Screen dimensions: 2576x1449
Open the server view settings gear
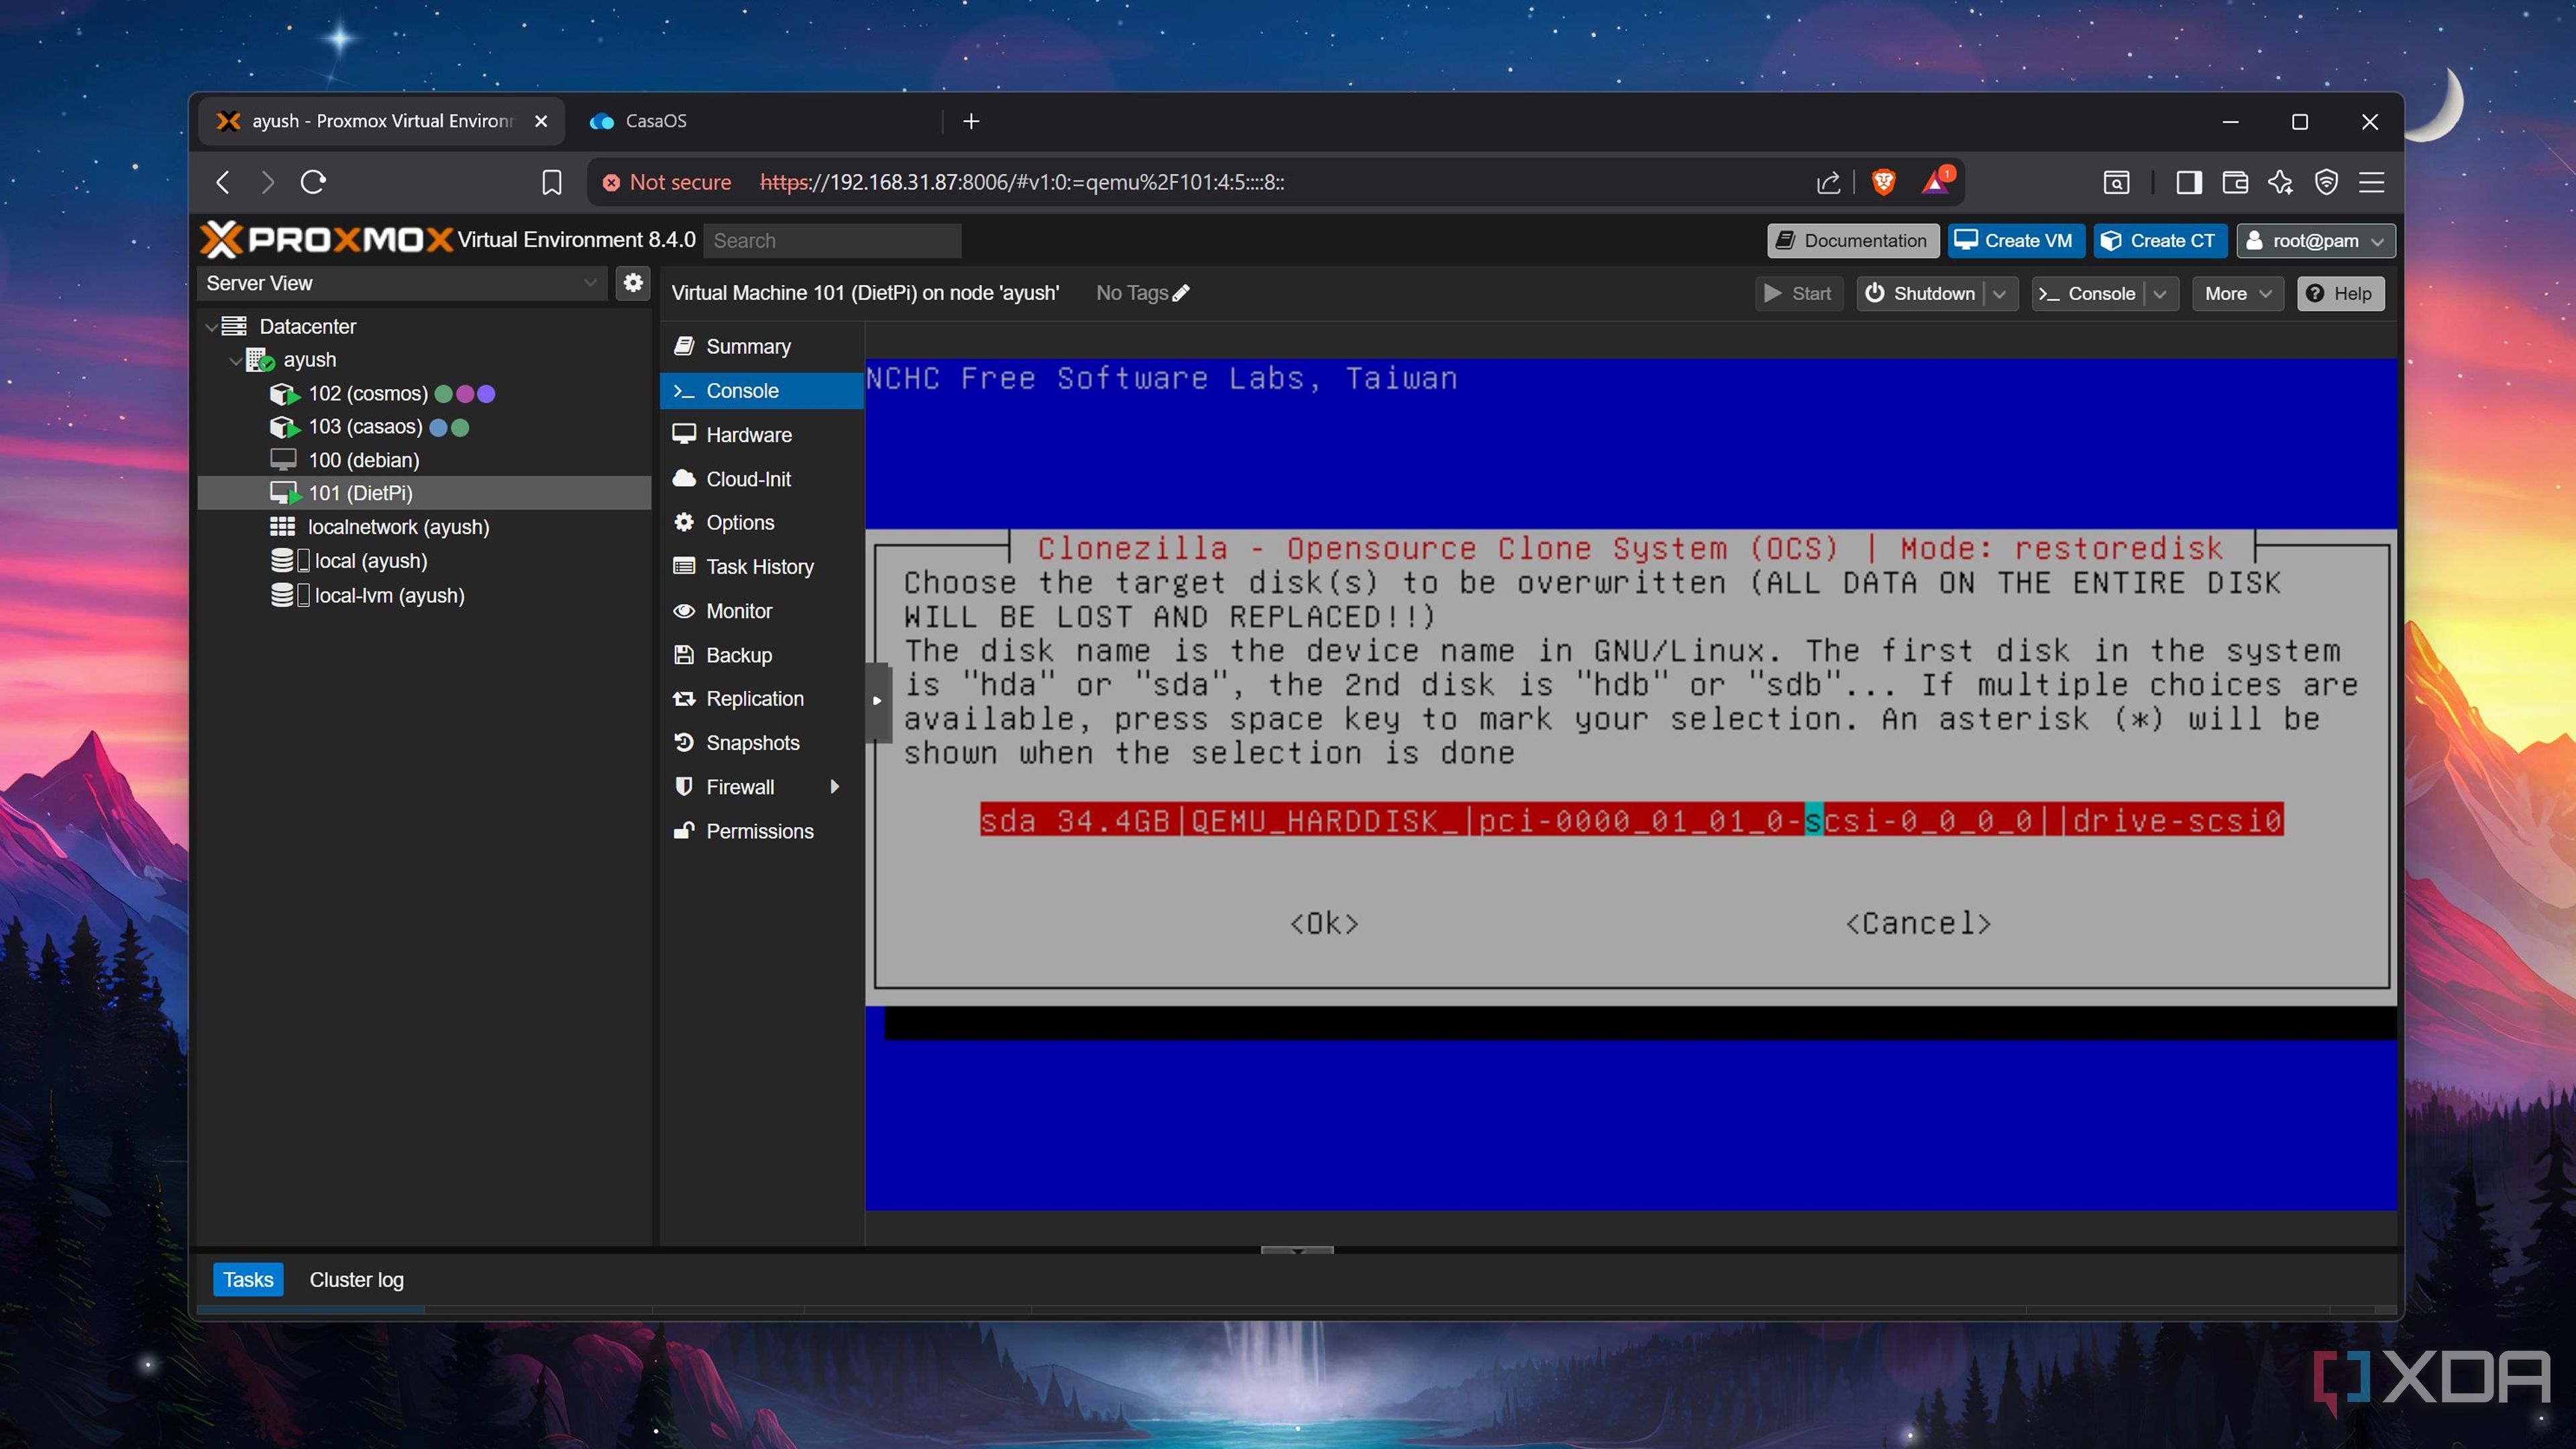point(633,283)
